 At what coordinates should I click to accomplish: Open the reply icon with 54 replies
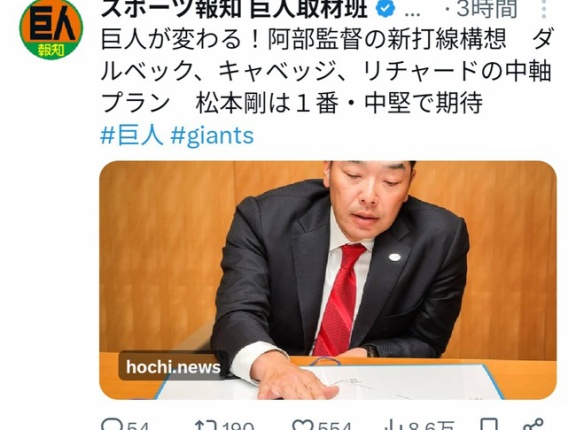point(113,424)
